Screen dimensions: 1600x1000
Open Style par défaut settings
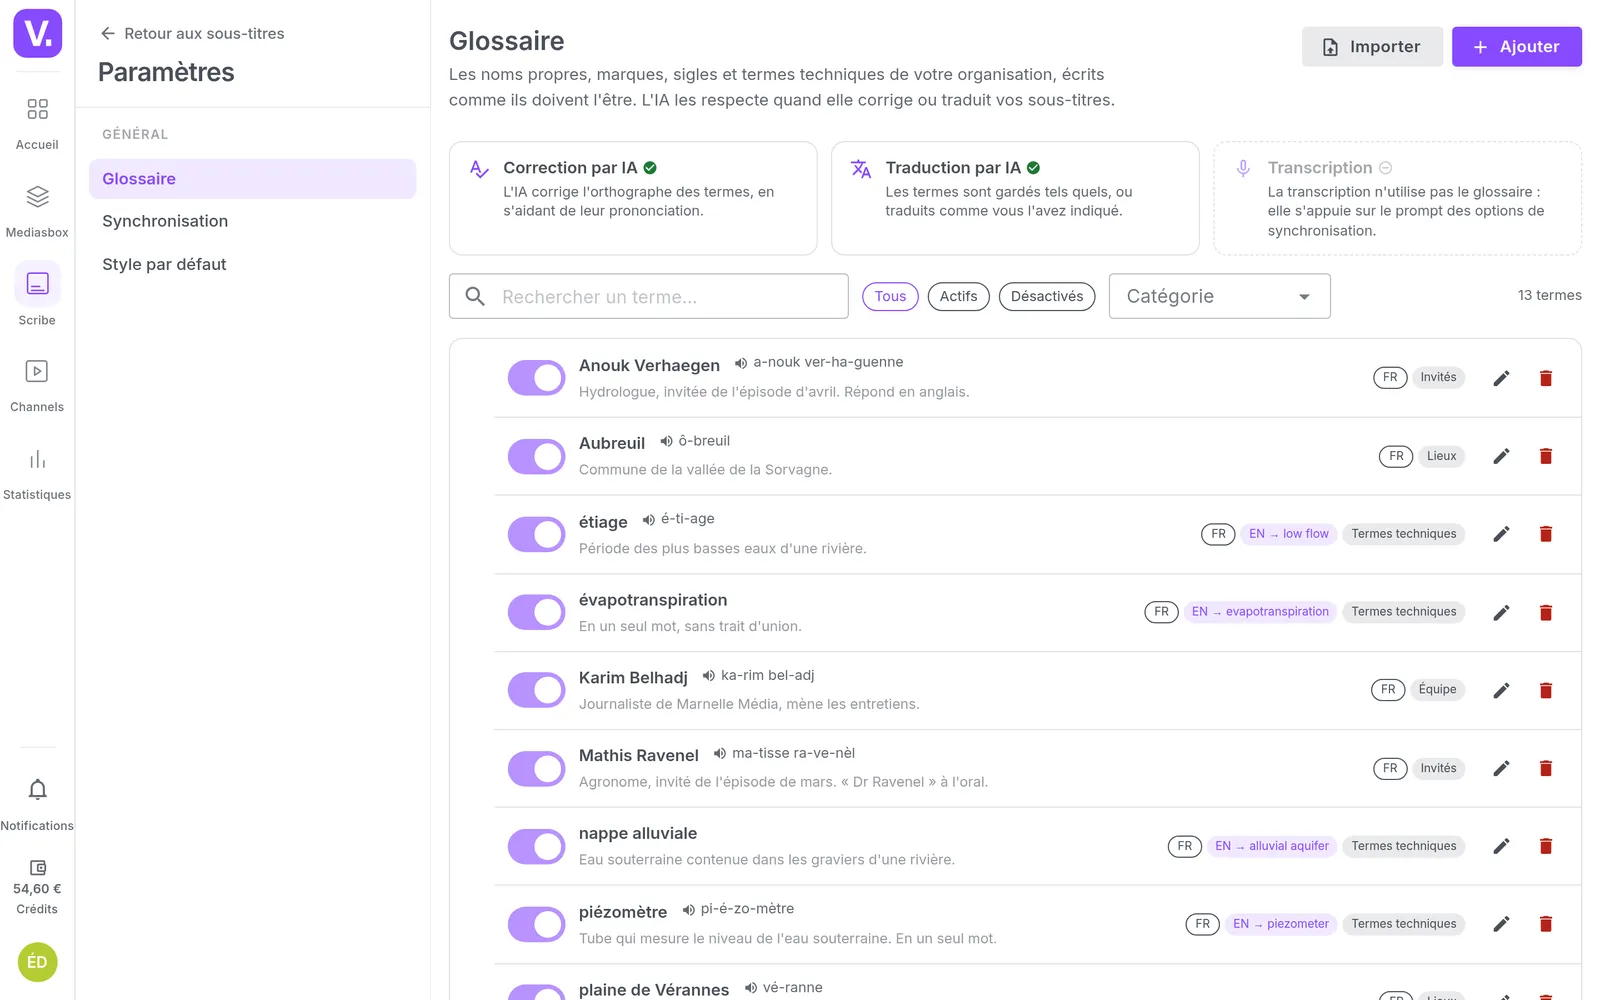(252, 264)
